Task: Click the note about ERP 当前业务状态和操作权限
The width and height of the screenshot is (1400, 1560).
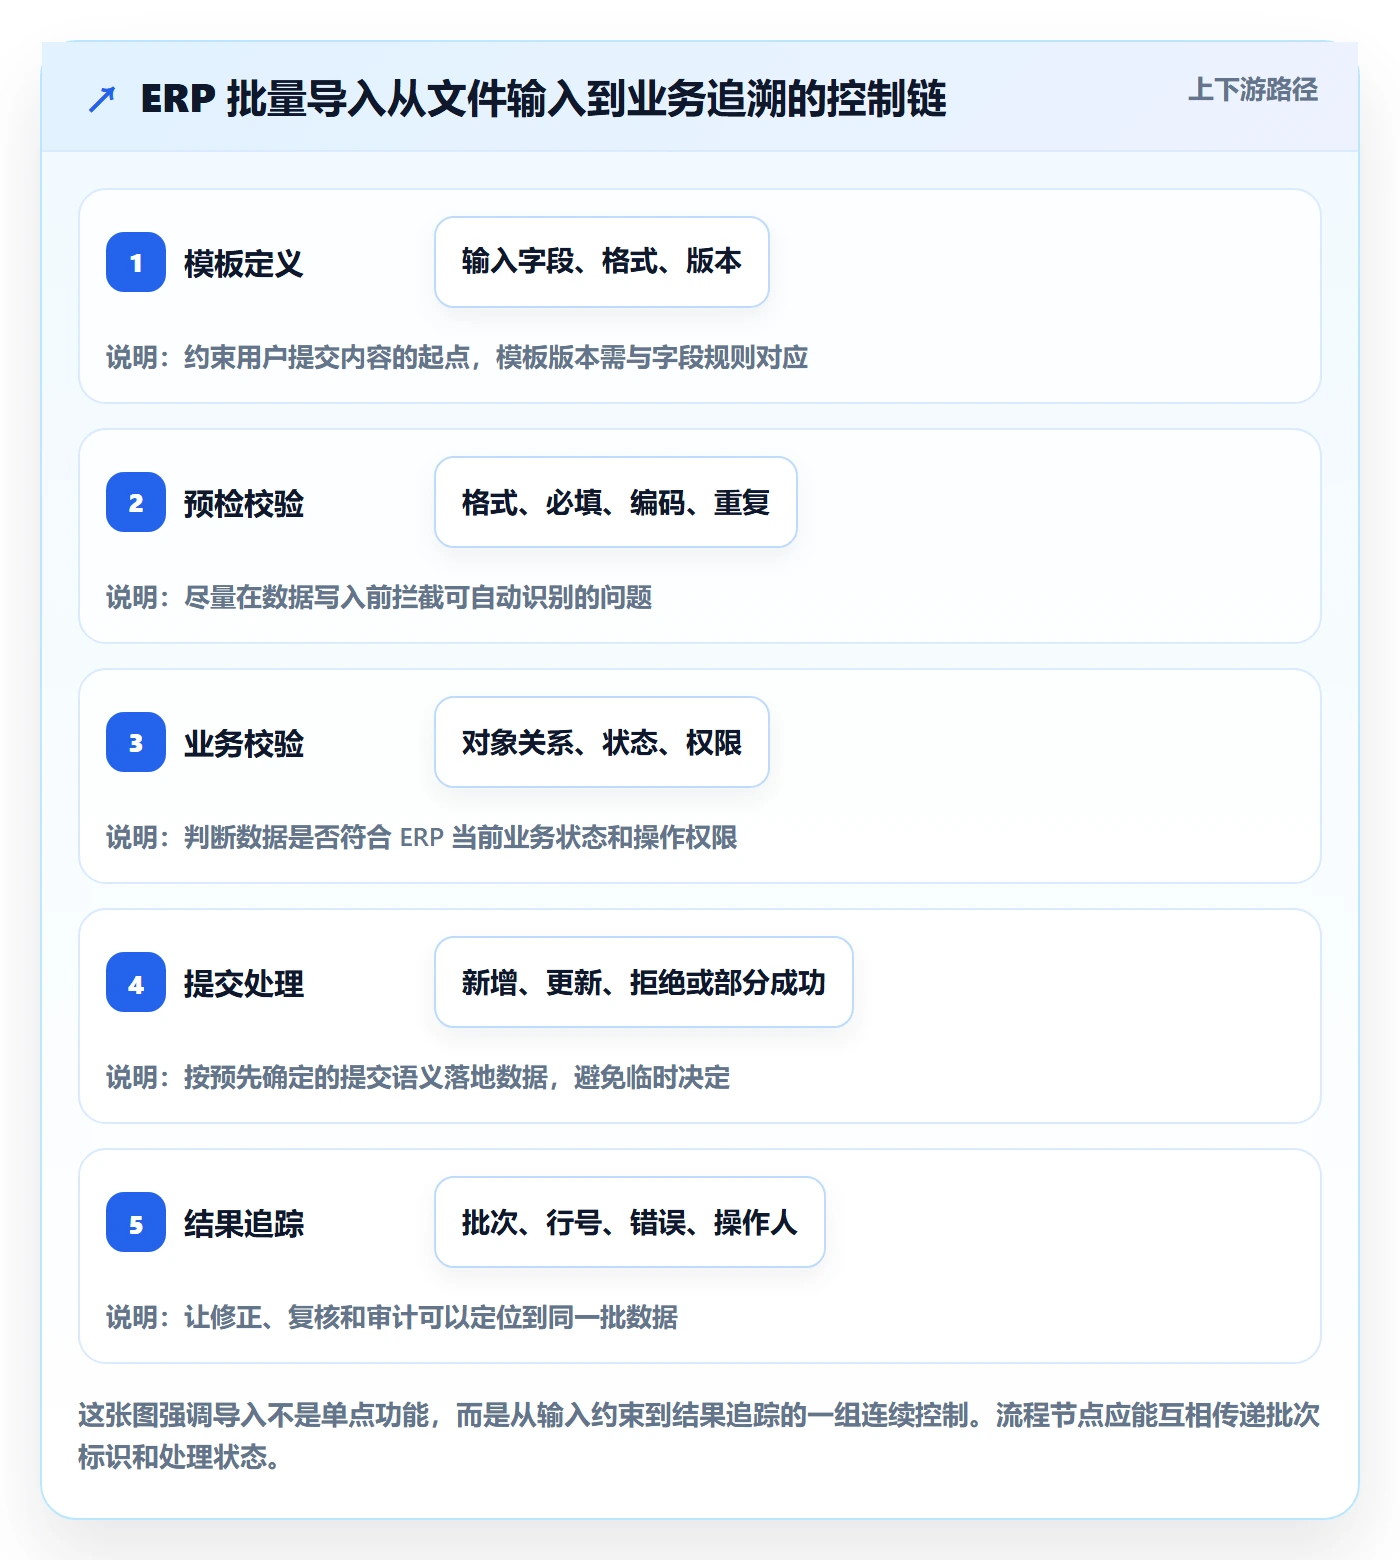Action: (x=421, y=837)
